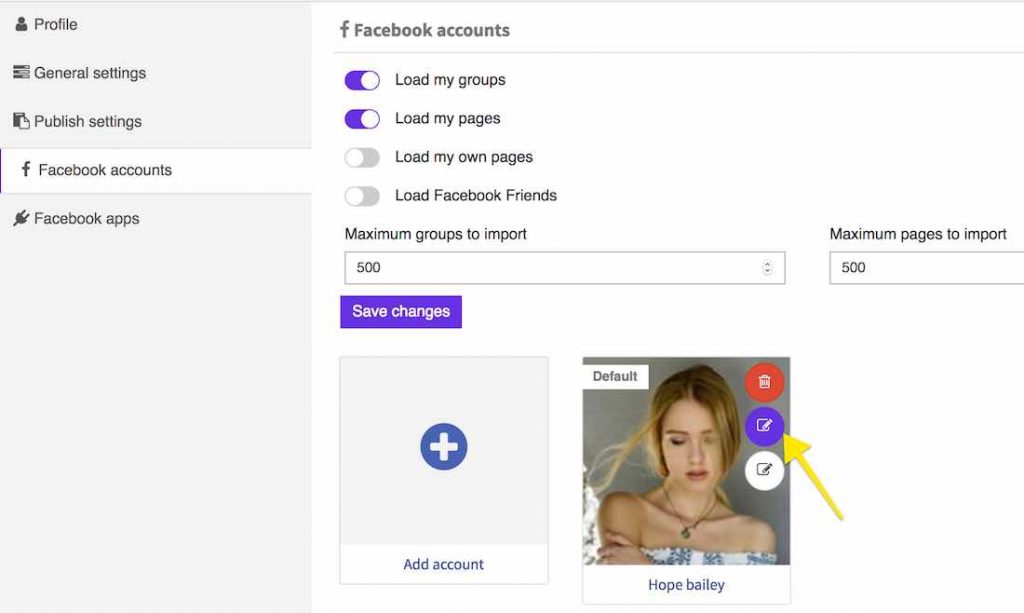Open the purple edit icon on Hope bailey
Screen dimensions: 1024x613
pyautogui.click(x=764, y=426)
